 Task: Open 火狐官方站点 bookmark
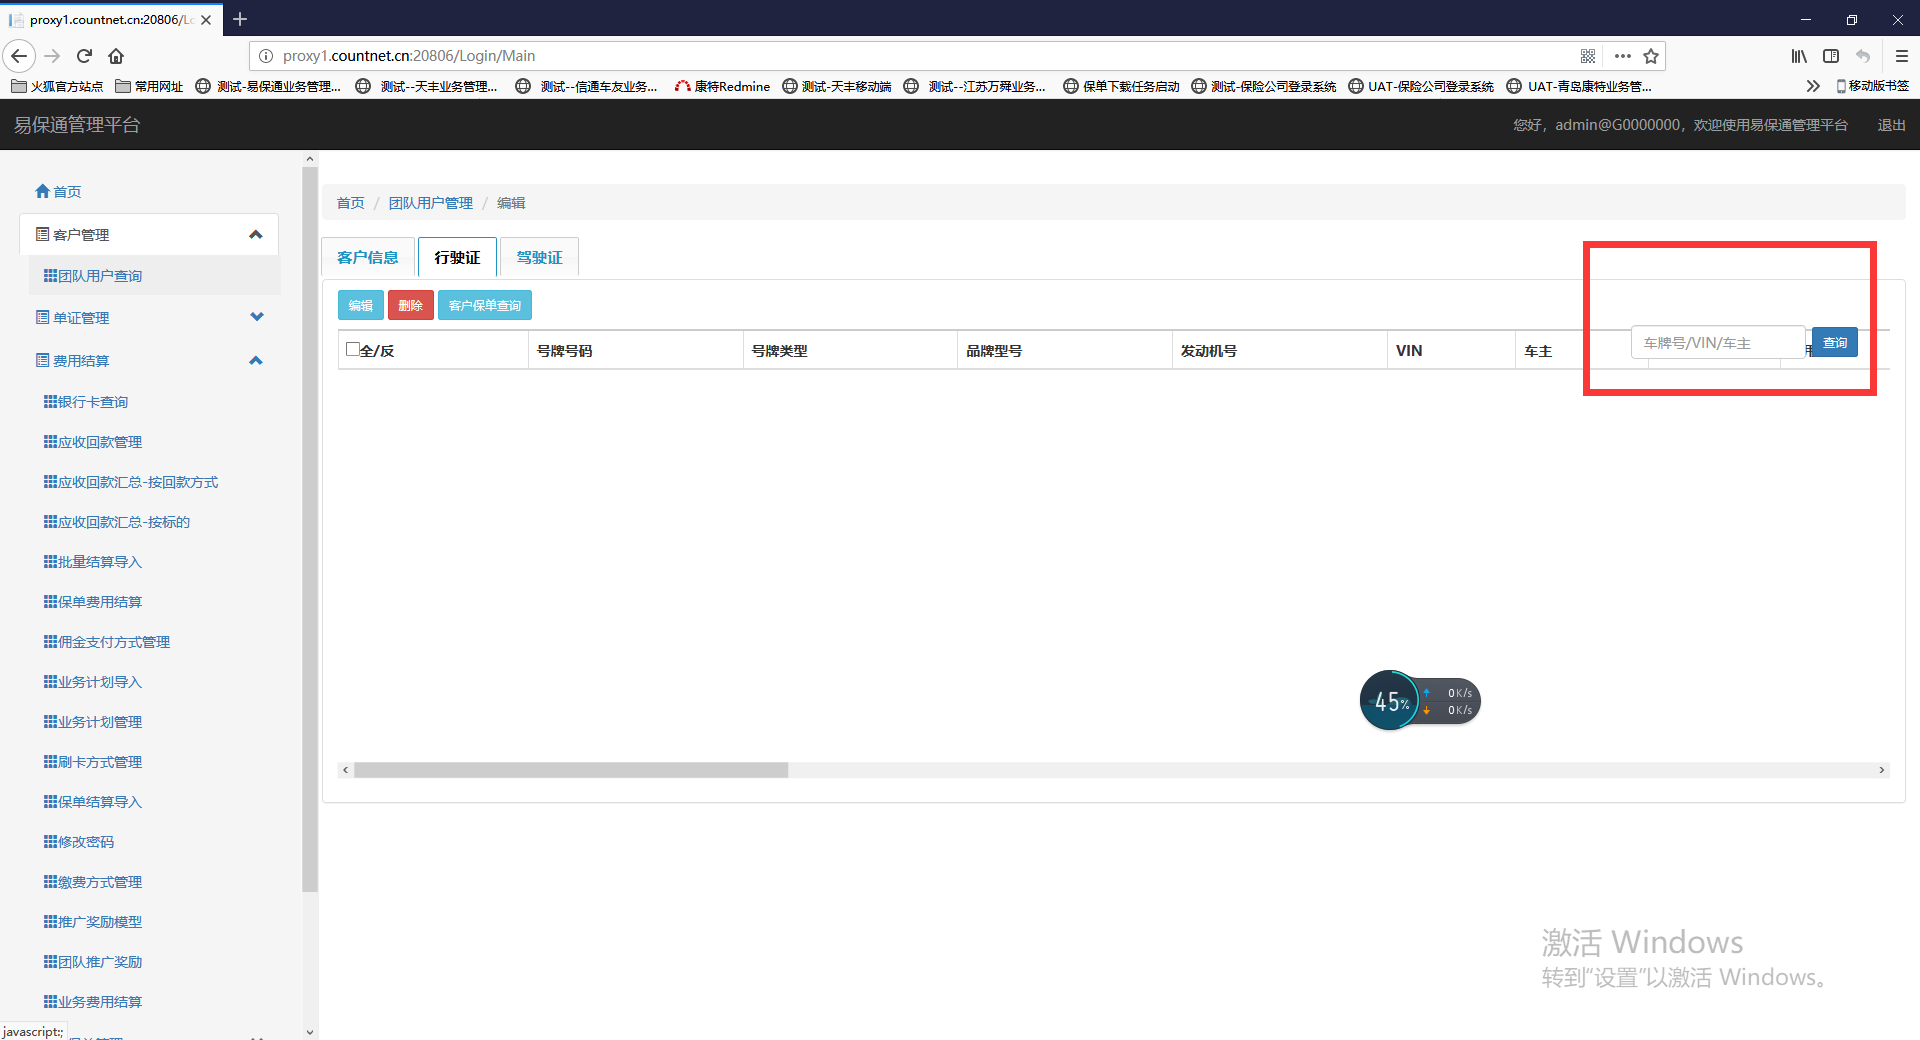(x=57, y=86)
